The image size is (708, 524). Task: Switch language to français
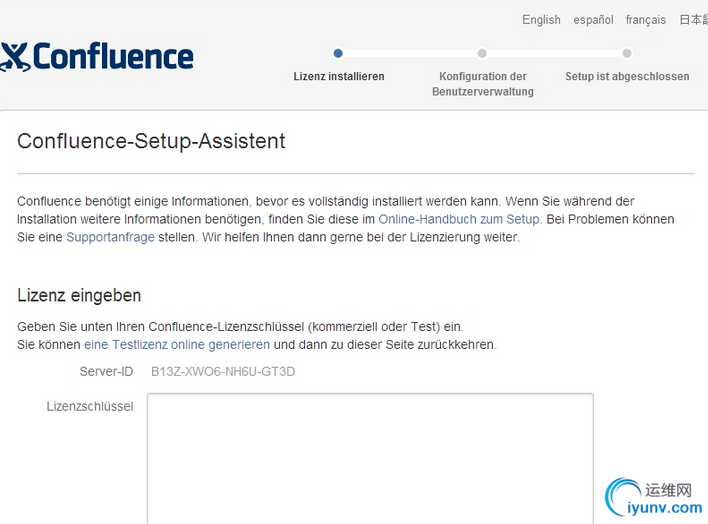[x=646, y=20]
